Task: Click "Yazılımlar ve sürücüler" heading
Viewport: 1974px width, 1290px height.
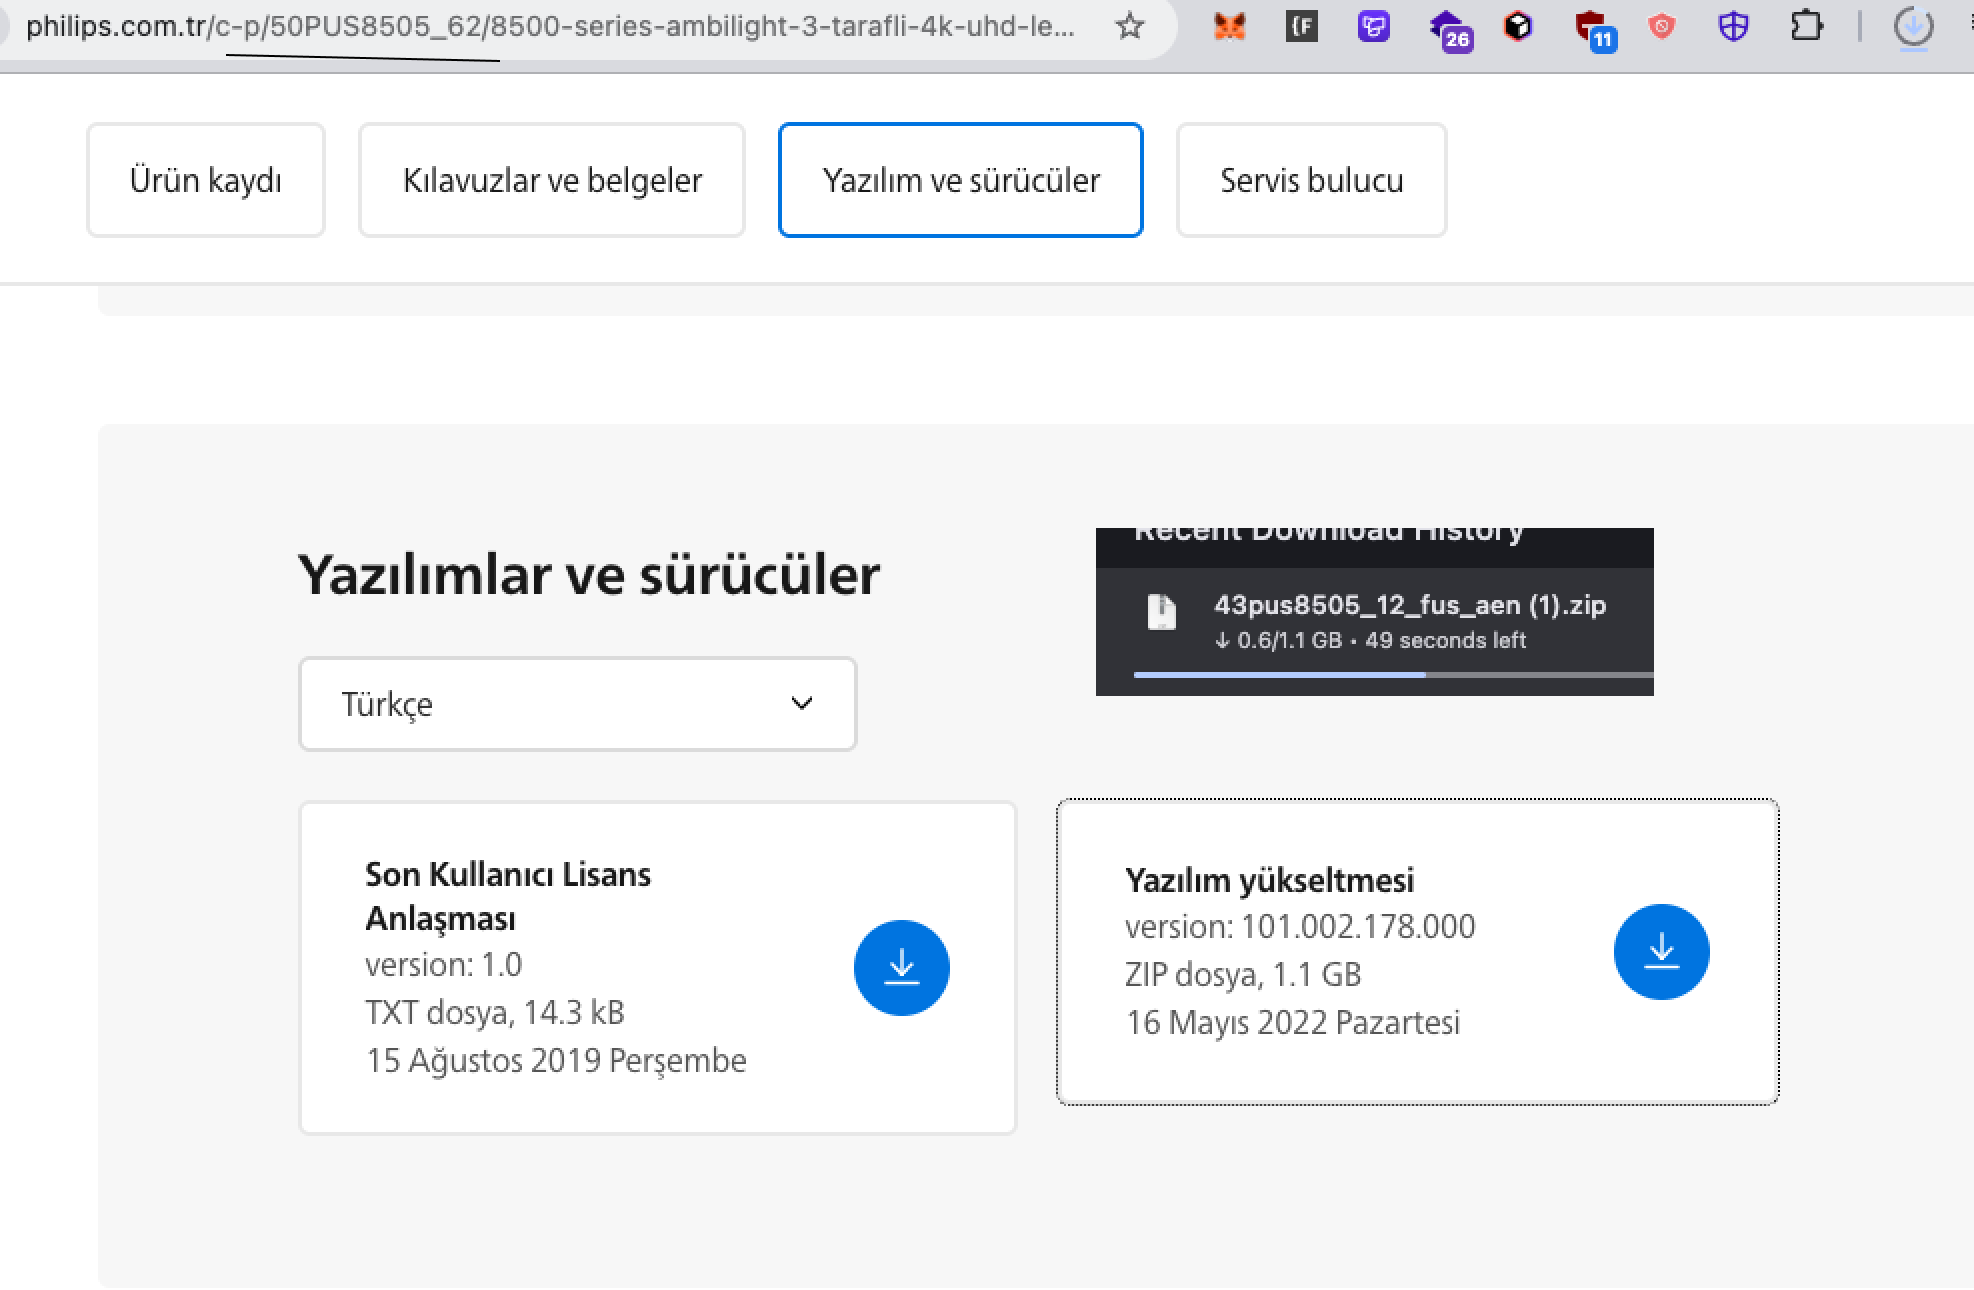Action: pyautogui.click(x=589, y=574)
